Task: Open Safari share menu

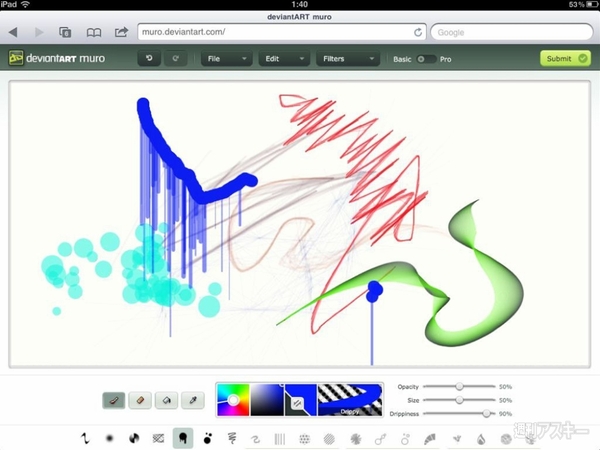Action: [121, 32]
